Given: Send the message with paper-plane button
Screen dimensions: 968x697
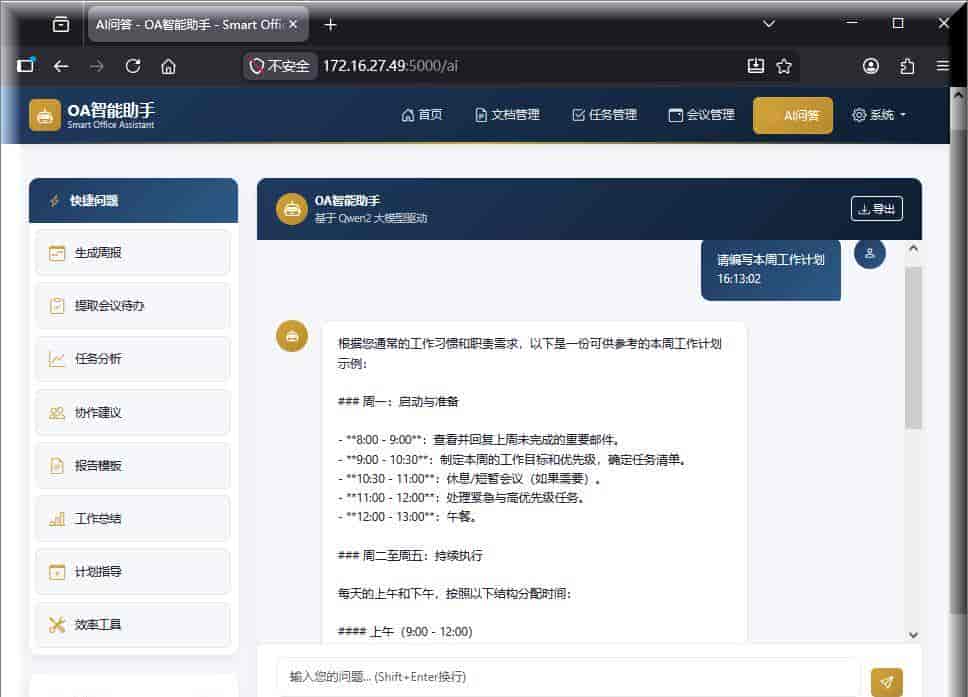Looking at the screenshot, I should [x=887, y=682].
